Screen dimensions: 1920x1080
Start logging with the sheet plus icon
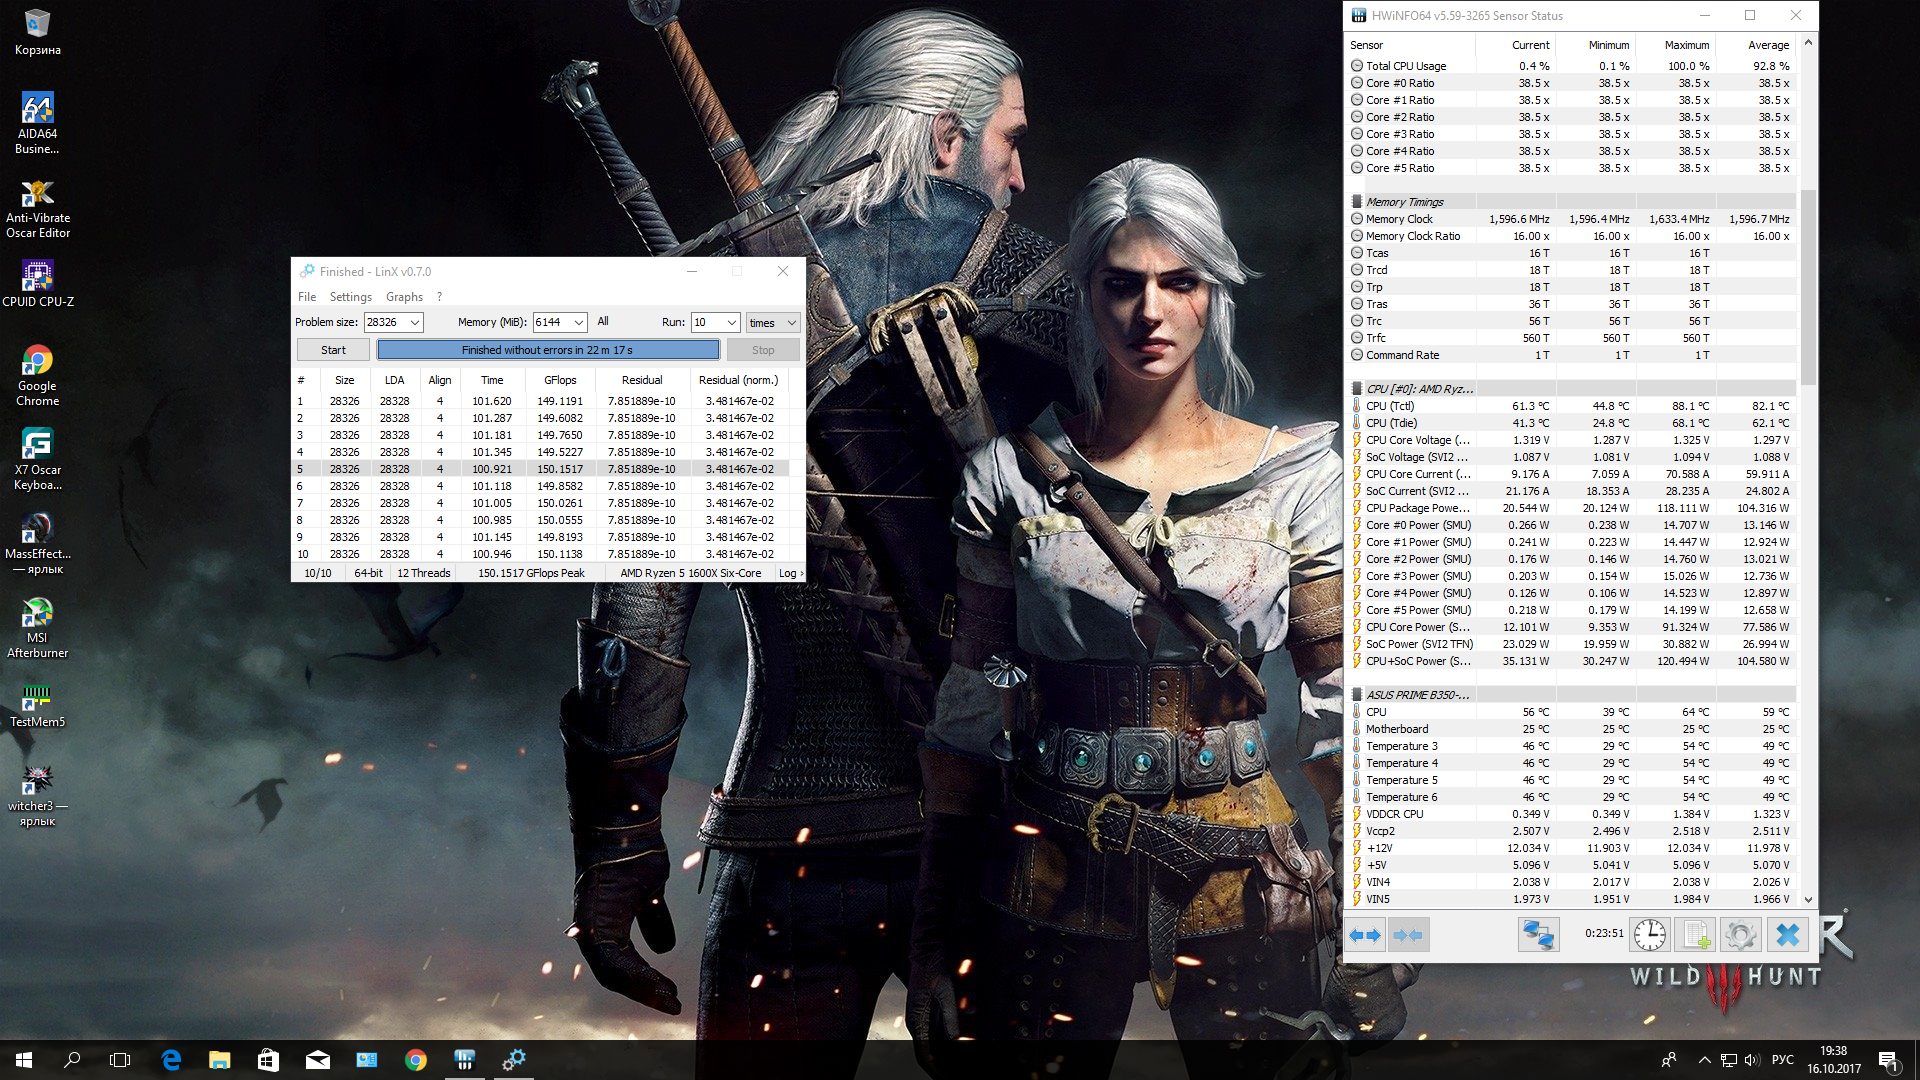[x=1695, y=935]
